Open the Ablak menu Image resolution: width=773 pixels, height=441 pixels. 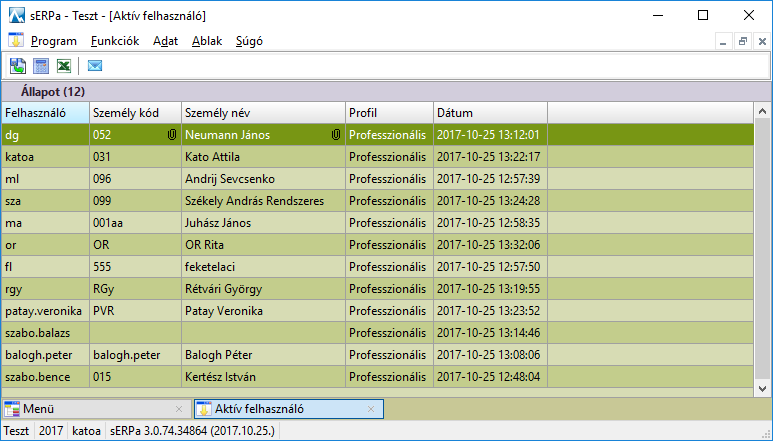coord(207,41)
